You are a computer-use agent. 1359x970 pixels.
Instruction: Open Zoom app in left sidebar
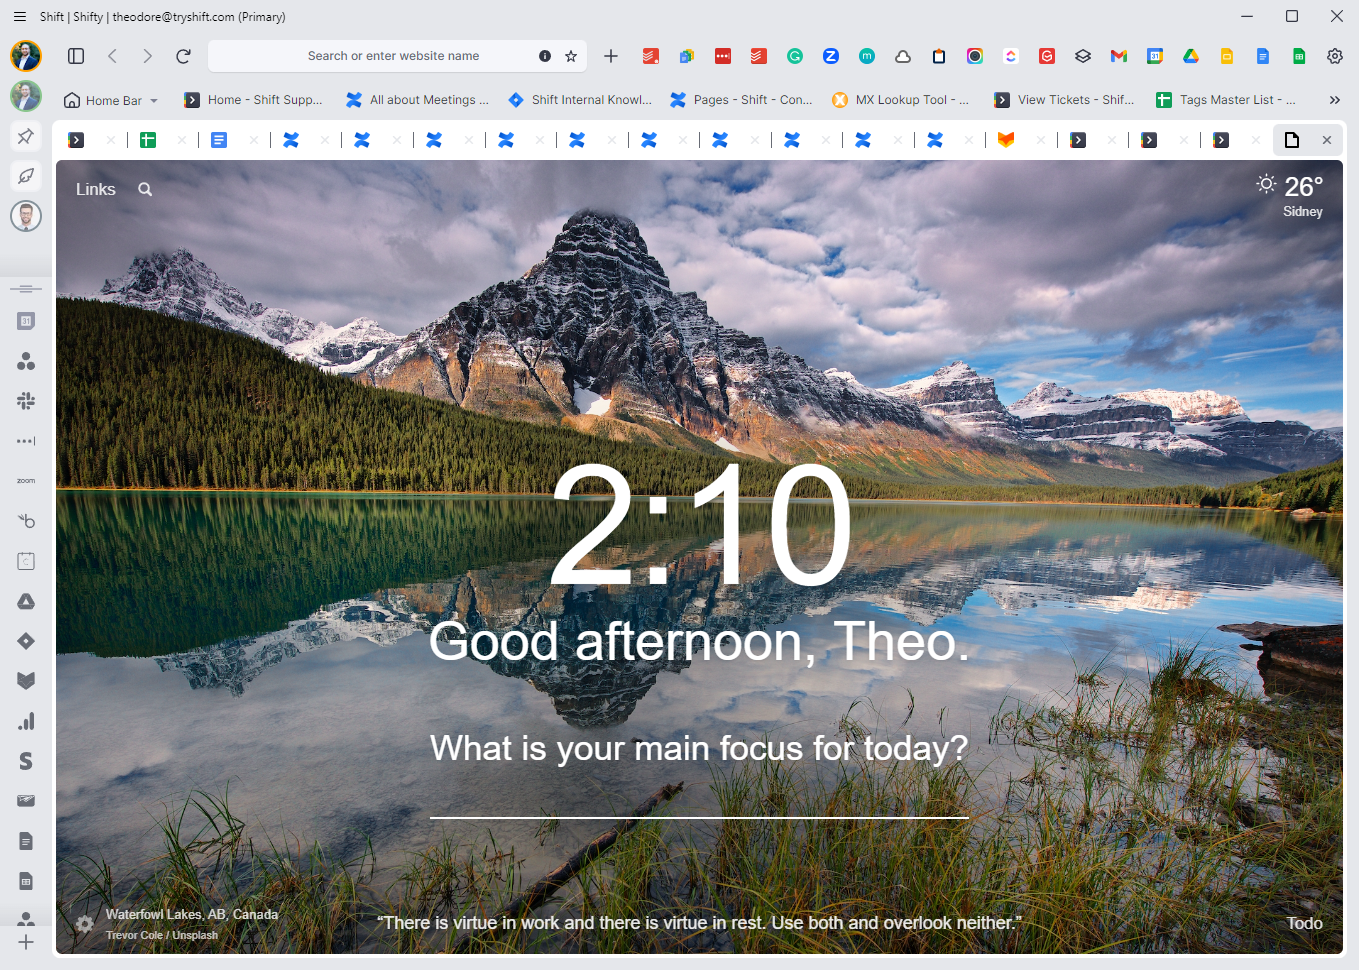(26, 481)
